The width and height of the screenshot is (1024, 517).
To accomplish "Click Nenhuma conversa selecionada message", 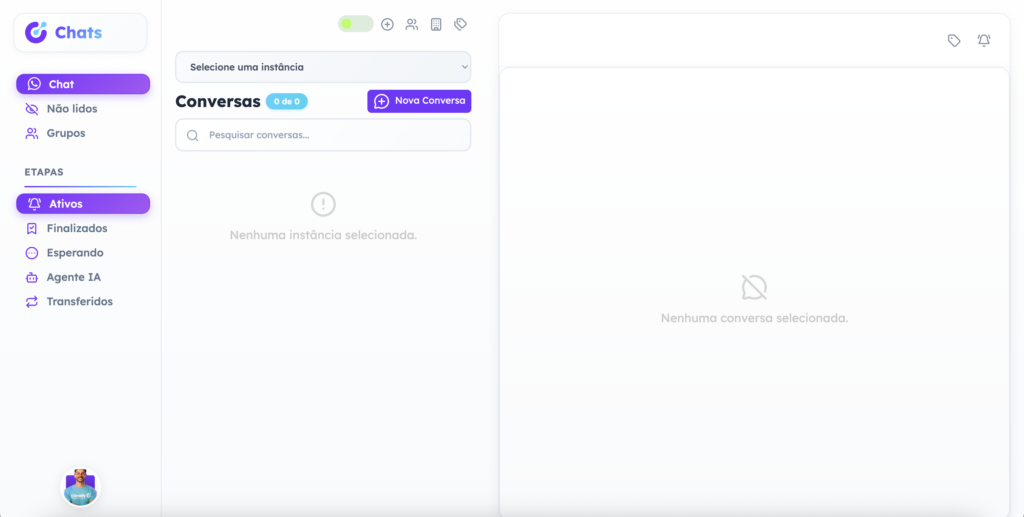I will tap(754, 319).
